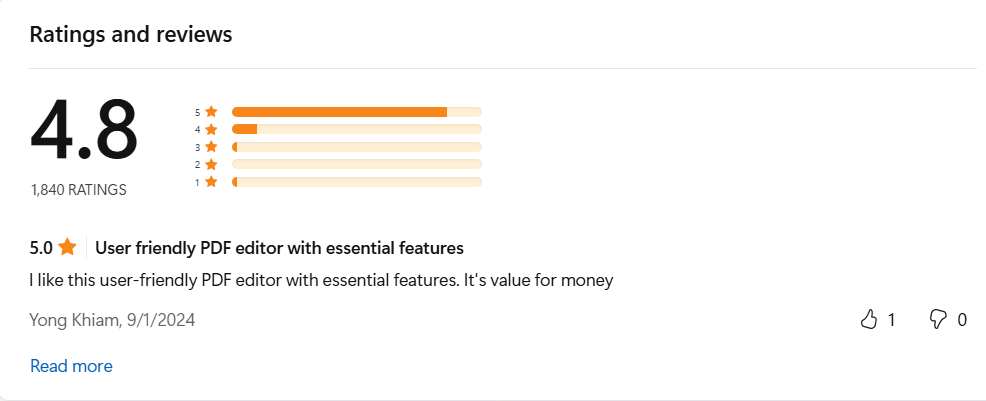Viewport: 986px width, 401px height.
Task: Click the orange star beside 5.0 review score
Action: [67, 248]
